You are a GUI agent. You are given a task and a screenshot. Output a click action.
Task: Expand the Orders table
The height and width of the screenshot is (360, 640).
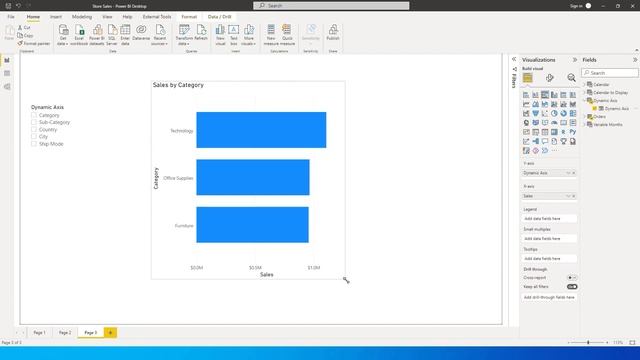pyautogui.click(x=584, y=117)
